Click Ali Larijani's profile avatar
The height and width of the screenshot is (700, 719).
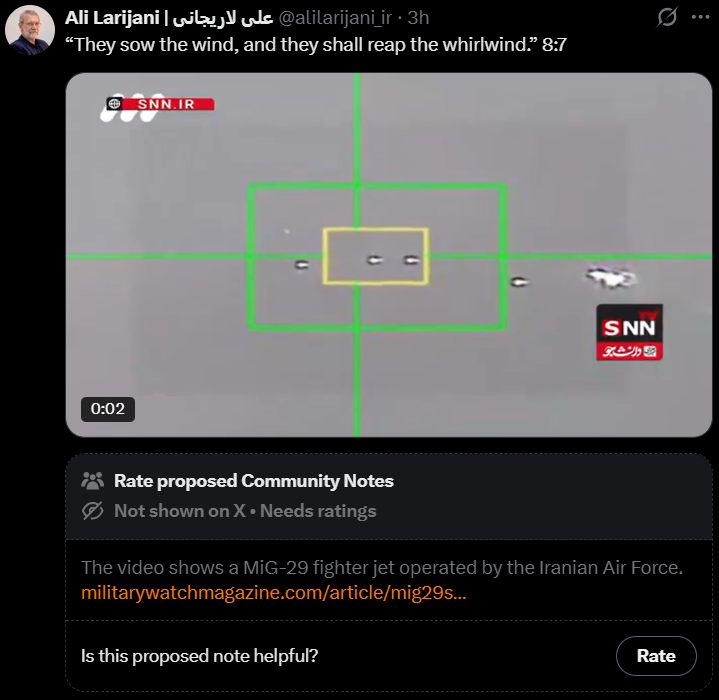[x=30, y=30]
